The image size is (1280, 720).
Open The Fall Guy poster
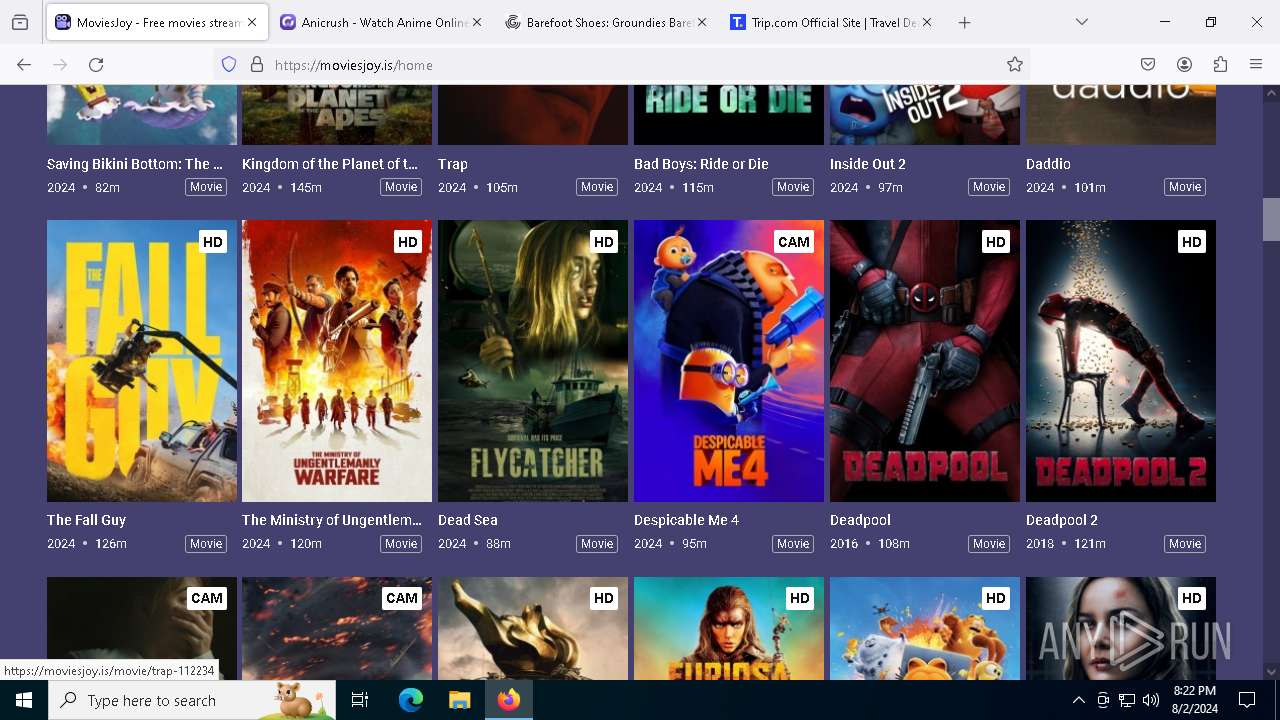pos(142,361)
